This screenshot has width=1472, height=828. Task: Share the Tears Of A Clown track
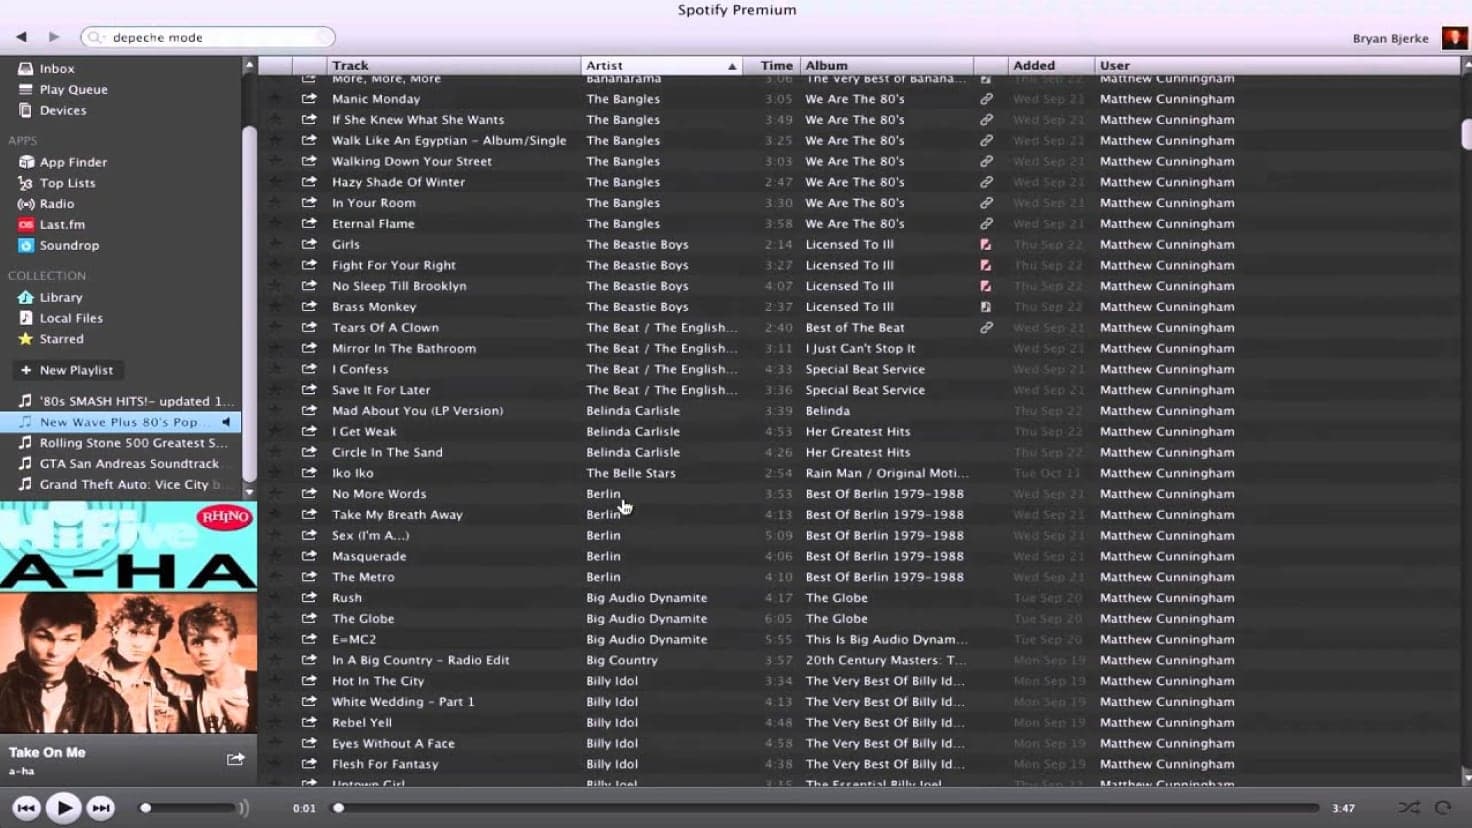point(309,328)
